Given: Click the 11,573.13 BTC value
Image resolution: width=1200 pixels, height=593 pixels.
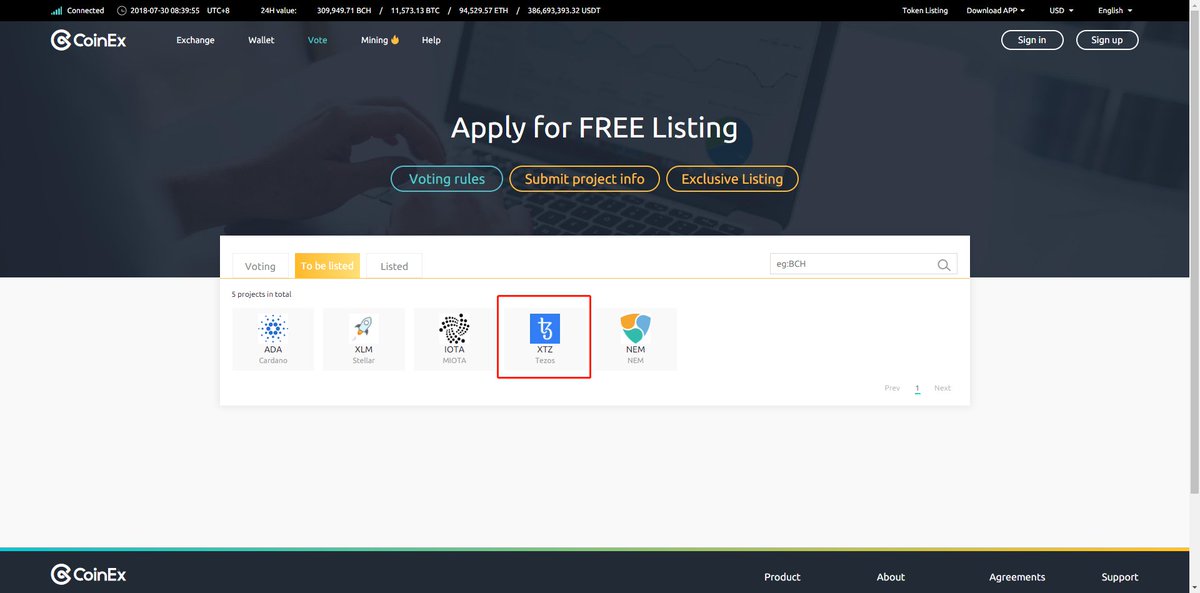Looking at the screenshot, I should coord(416,10).
